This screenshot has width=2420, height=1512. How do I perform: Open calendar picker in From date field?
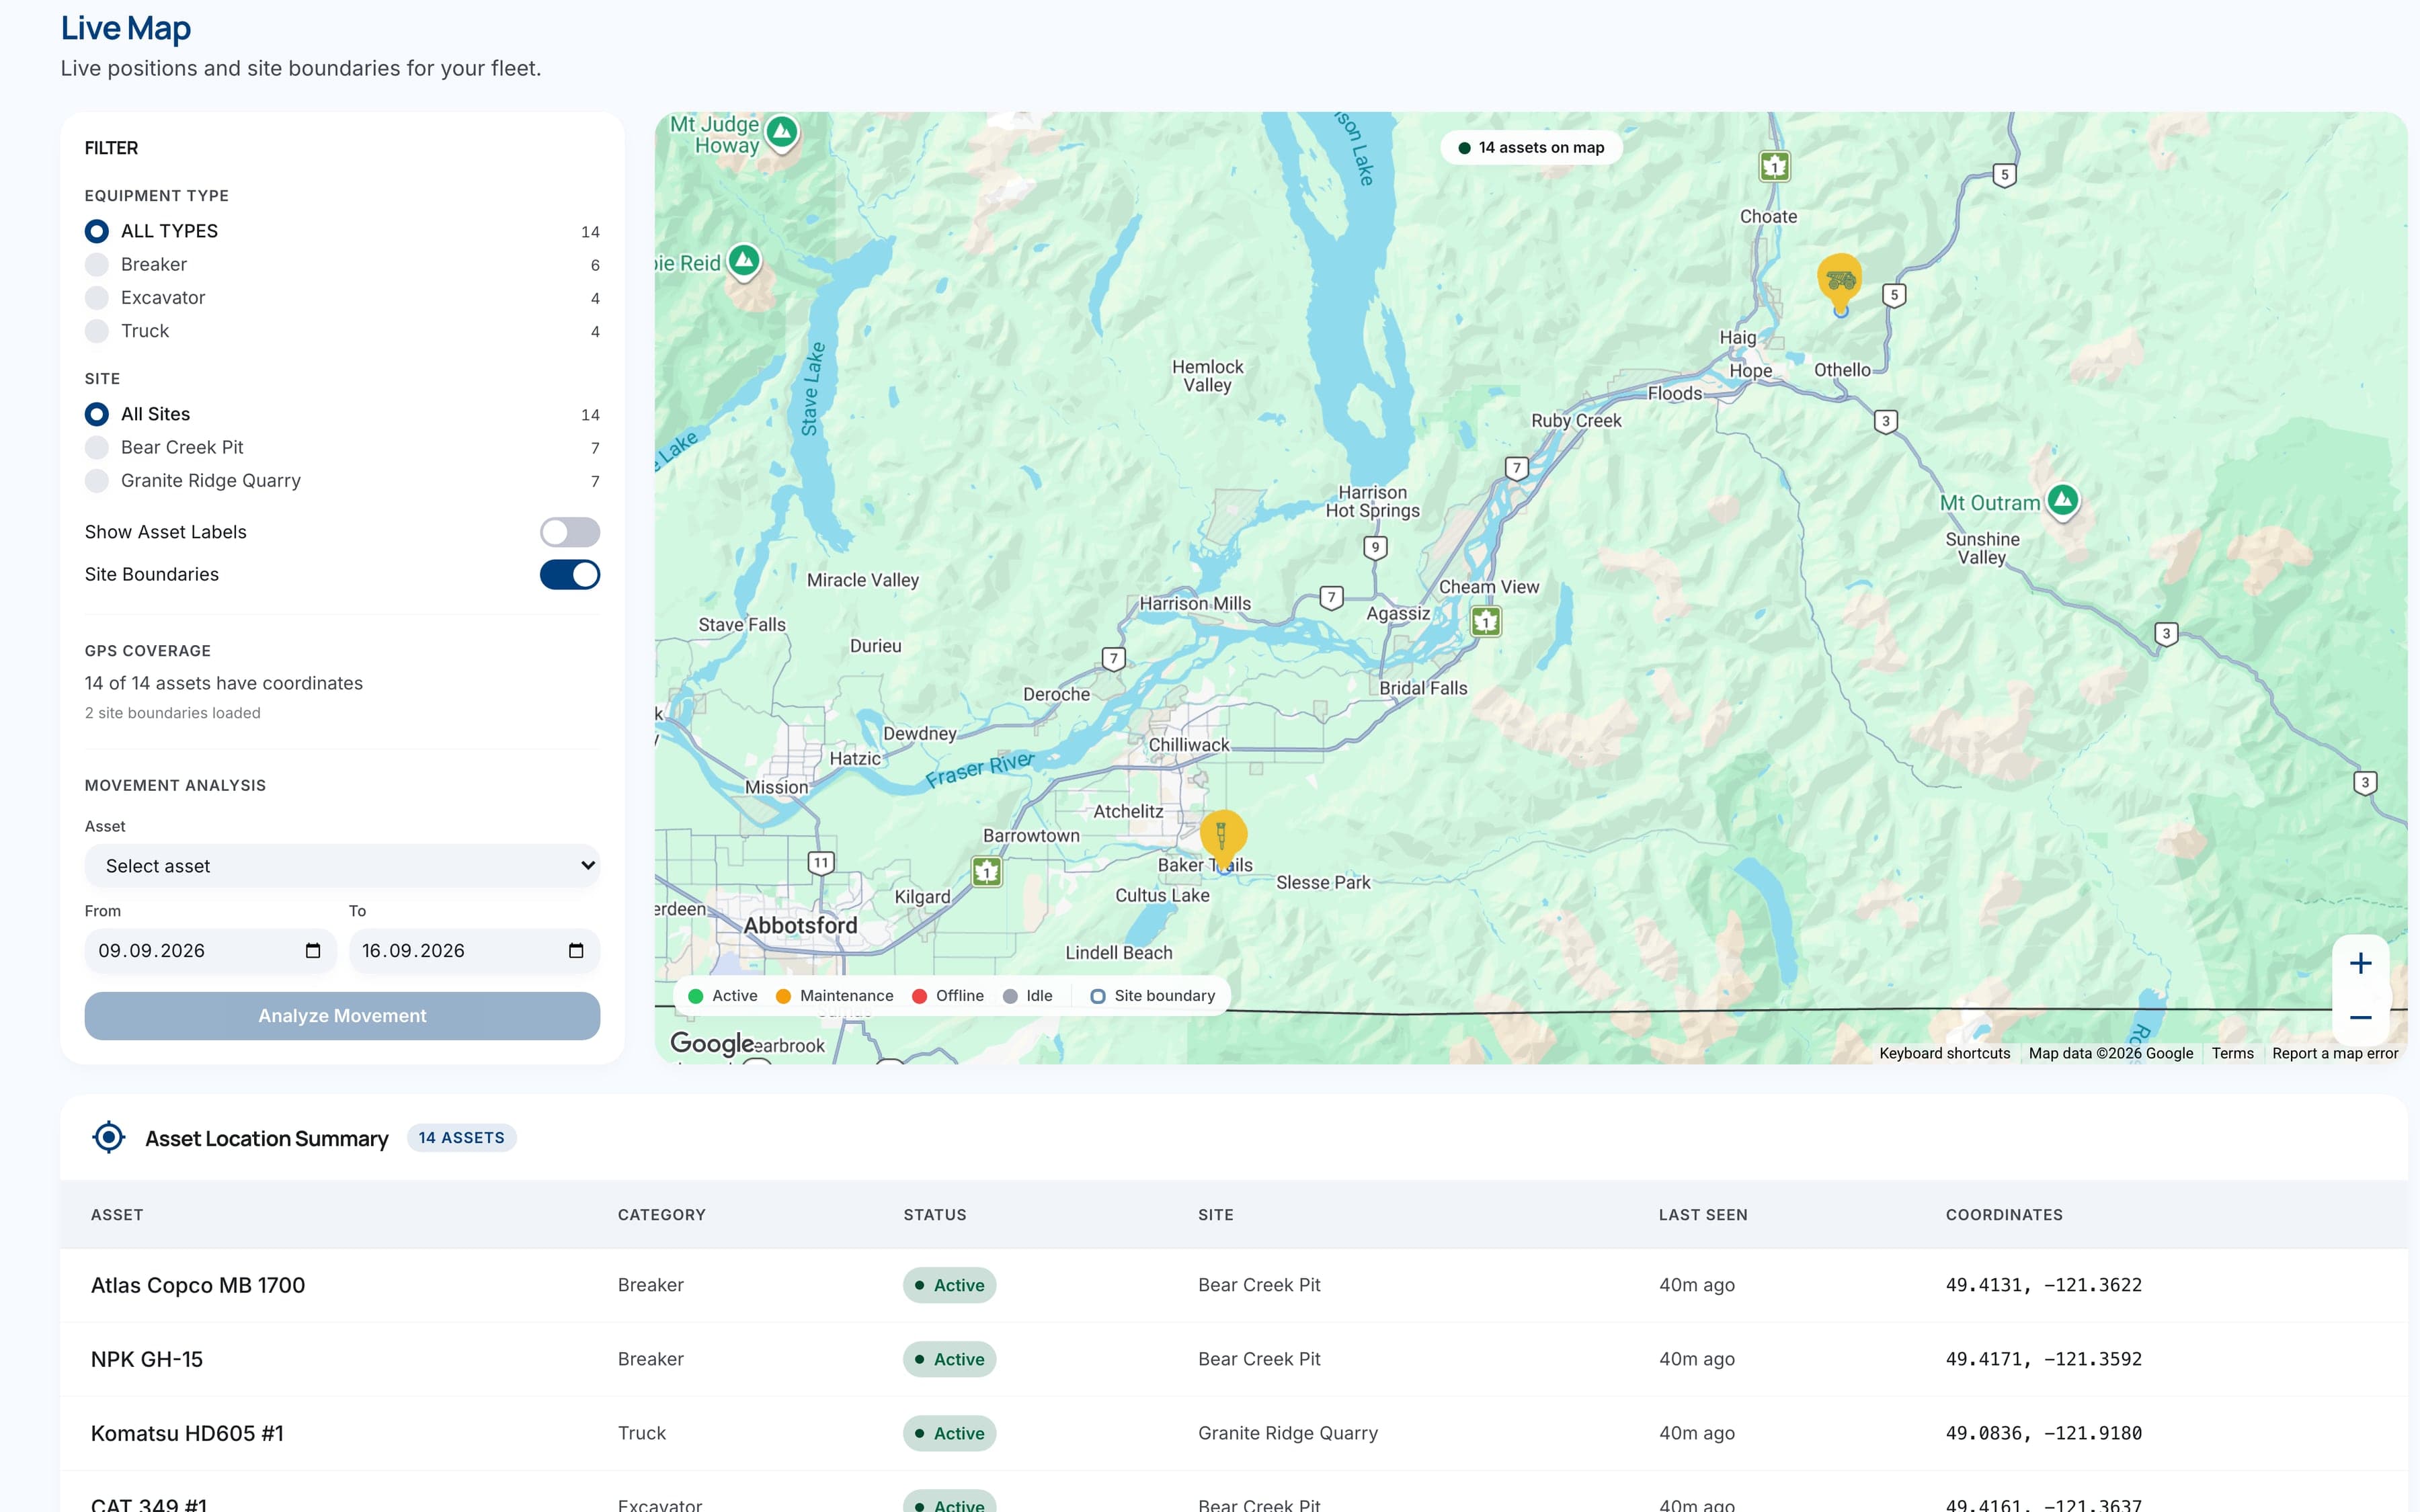pyautogui.click(x=313, y=950)
